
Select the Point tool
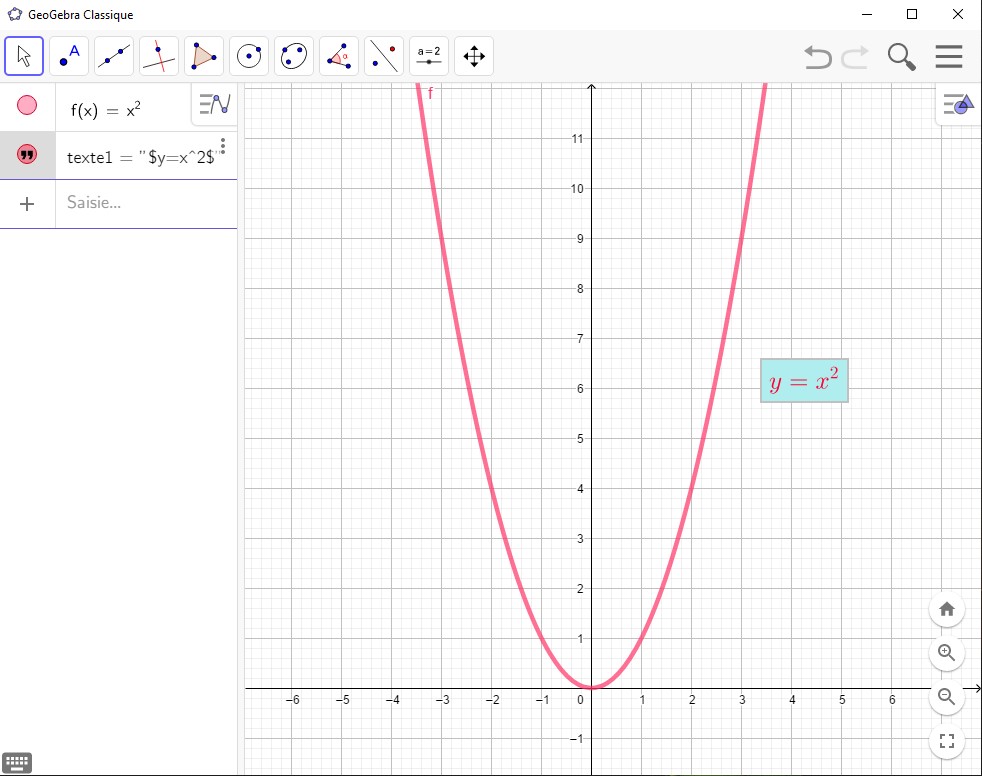coord(69,56)
